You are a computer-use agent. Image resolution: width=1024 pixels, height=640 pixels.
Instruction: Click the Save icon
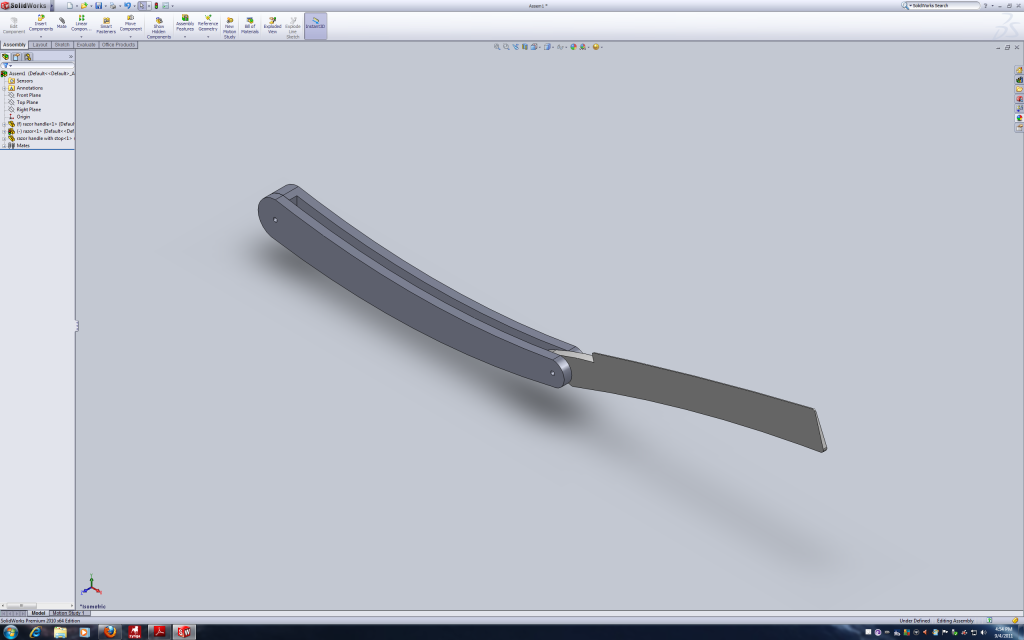[99, 5]
